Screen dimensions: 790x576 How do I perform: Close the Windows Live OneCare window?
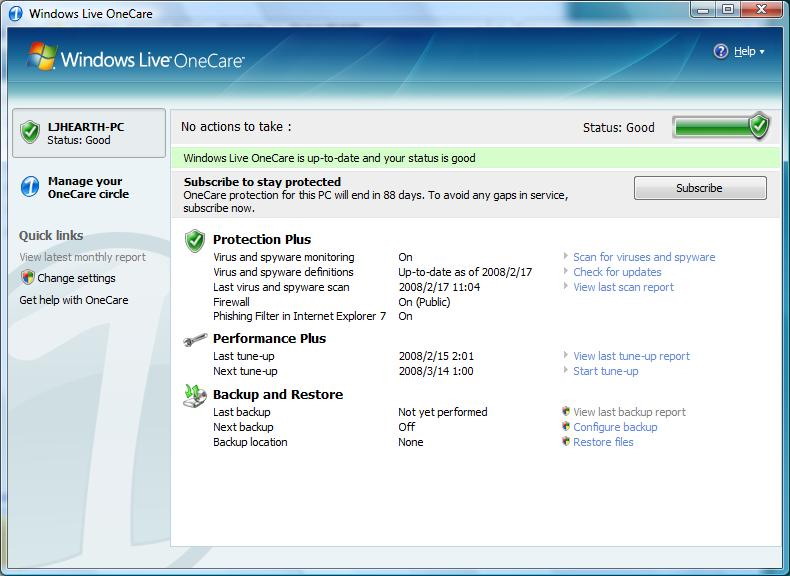click(762, 10)
